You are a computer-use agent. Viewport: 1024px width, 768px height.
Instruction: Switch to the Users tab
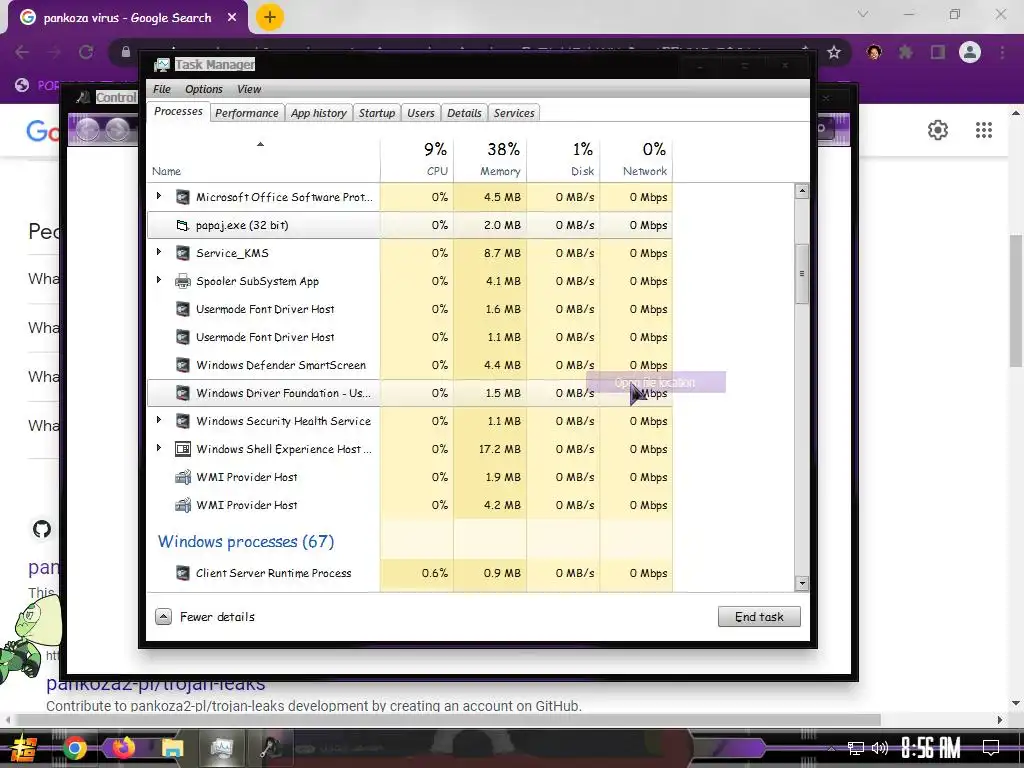[421, 113]
